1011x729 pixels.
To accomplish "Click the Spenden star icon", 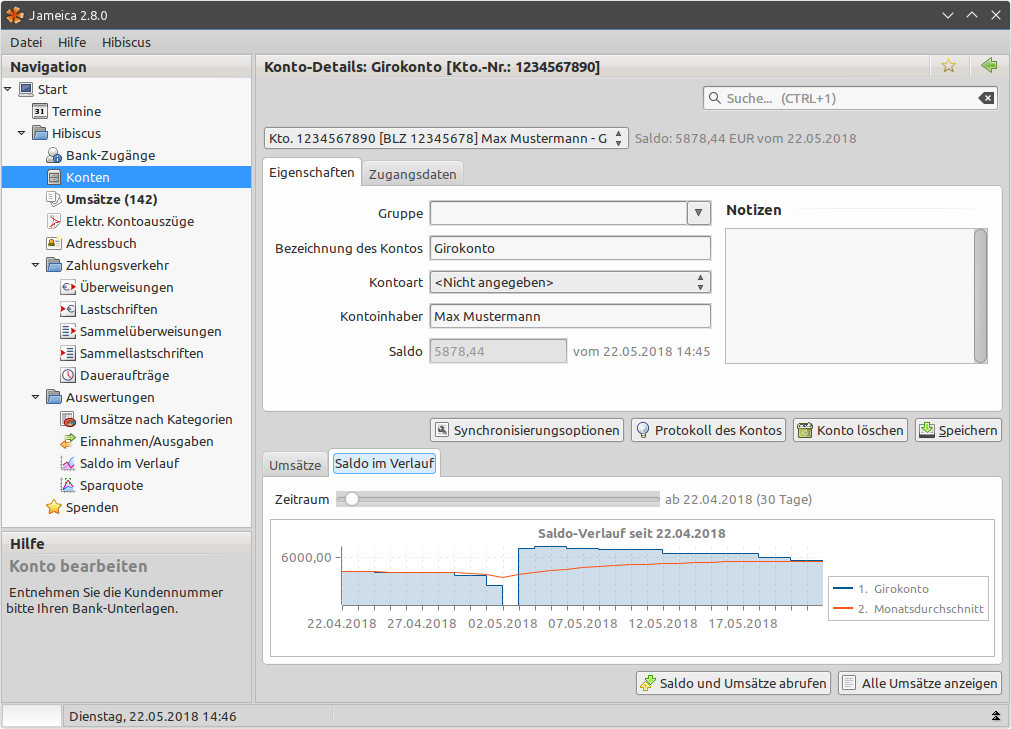I will 54,507.
